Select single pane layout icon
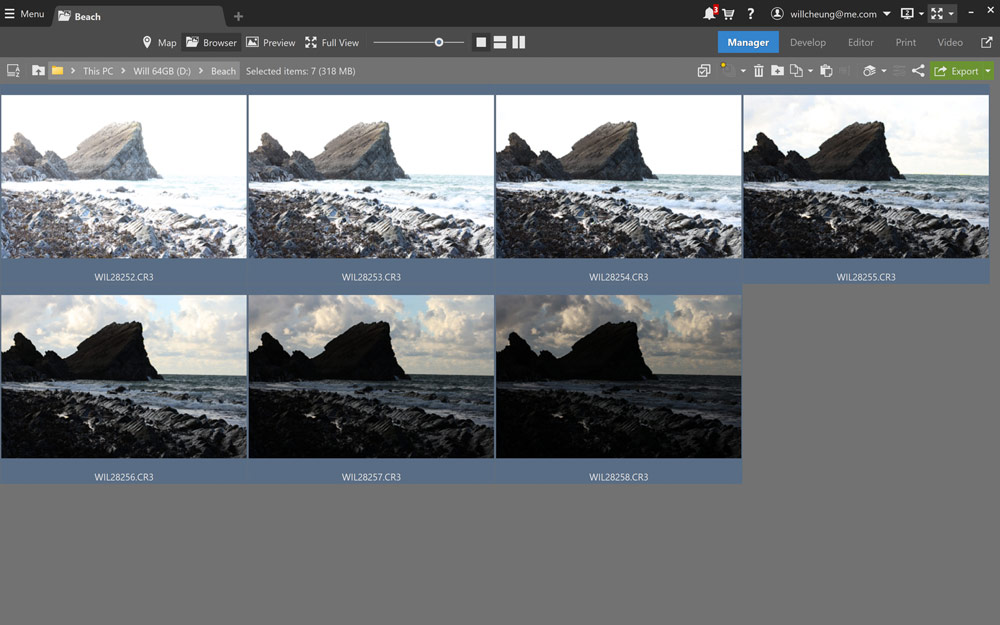The width and height of the screenshot is (1000, 625). point(481,42)
